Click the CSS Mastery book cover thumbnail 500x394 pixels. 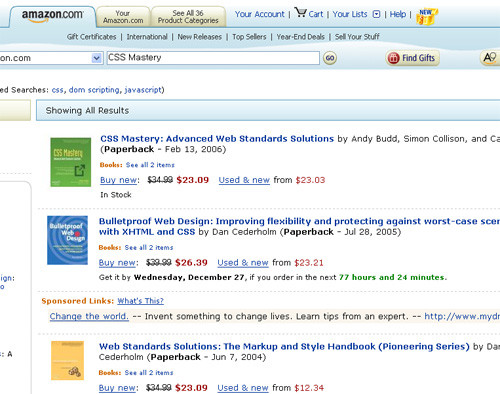pyautogui.click(x=71, y=162)
